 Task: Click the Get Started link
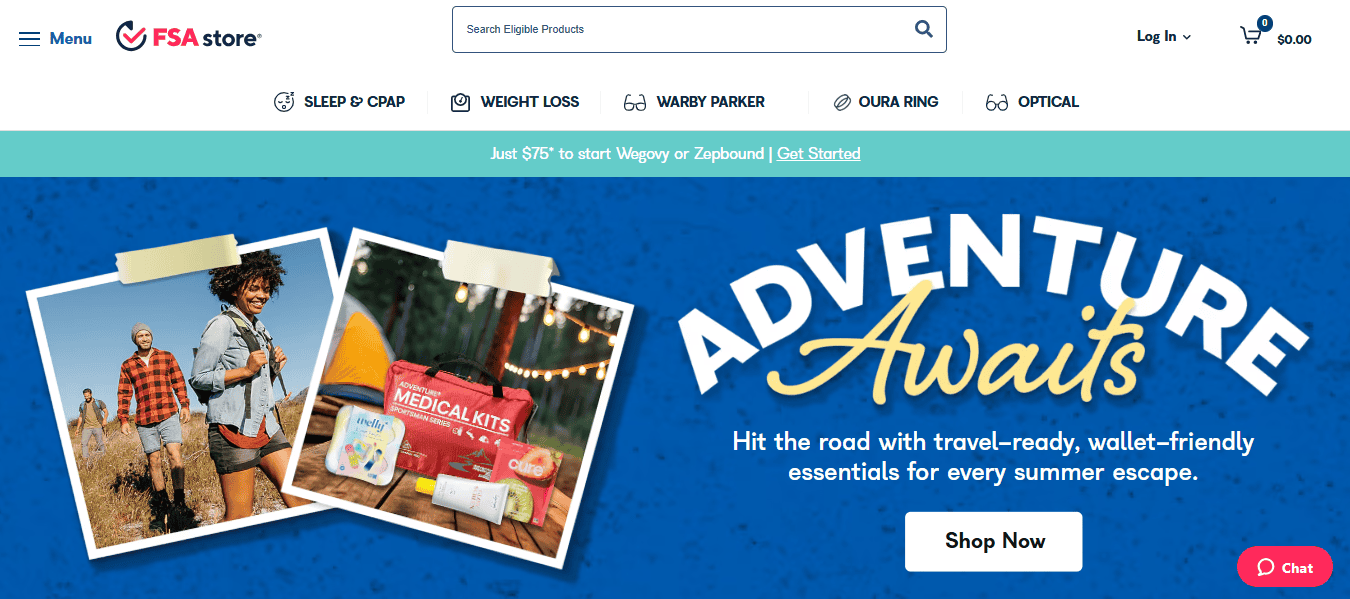point(819,154)
